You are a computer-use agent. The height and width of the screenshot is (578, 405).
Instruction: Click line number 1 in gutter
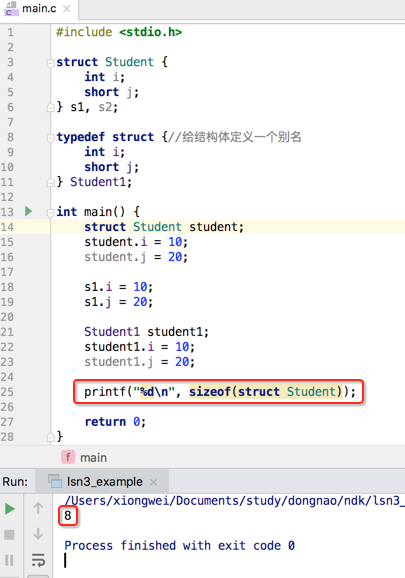(10, 32)
